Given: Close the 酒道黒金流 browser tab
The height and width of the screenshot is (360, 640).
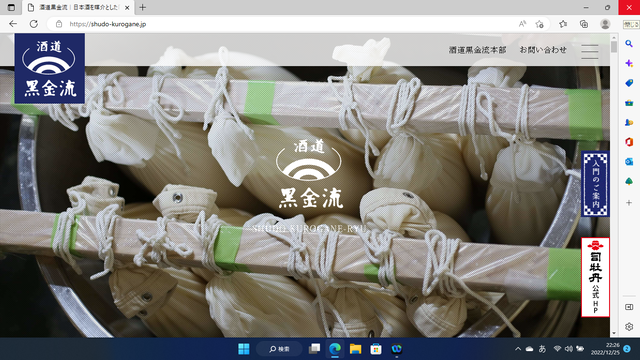Looking at the screenshot, I should 127,7.
